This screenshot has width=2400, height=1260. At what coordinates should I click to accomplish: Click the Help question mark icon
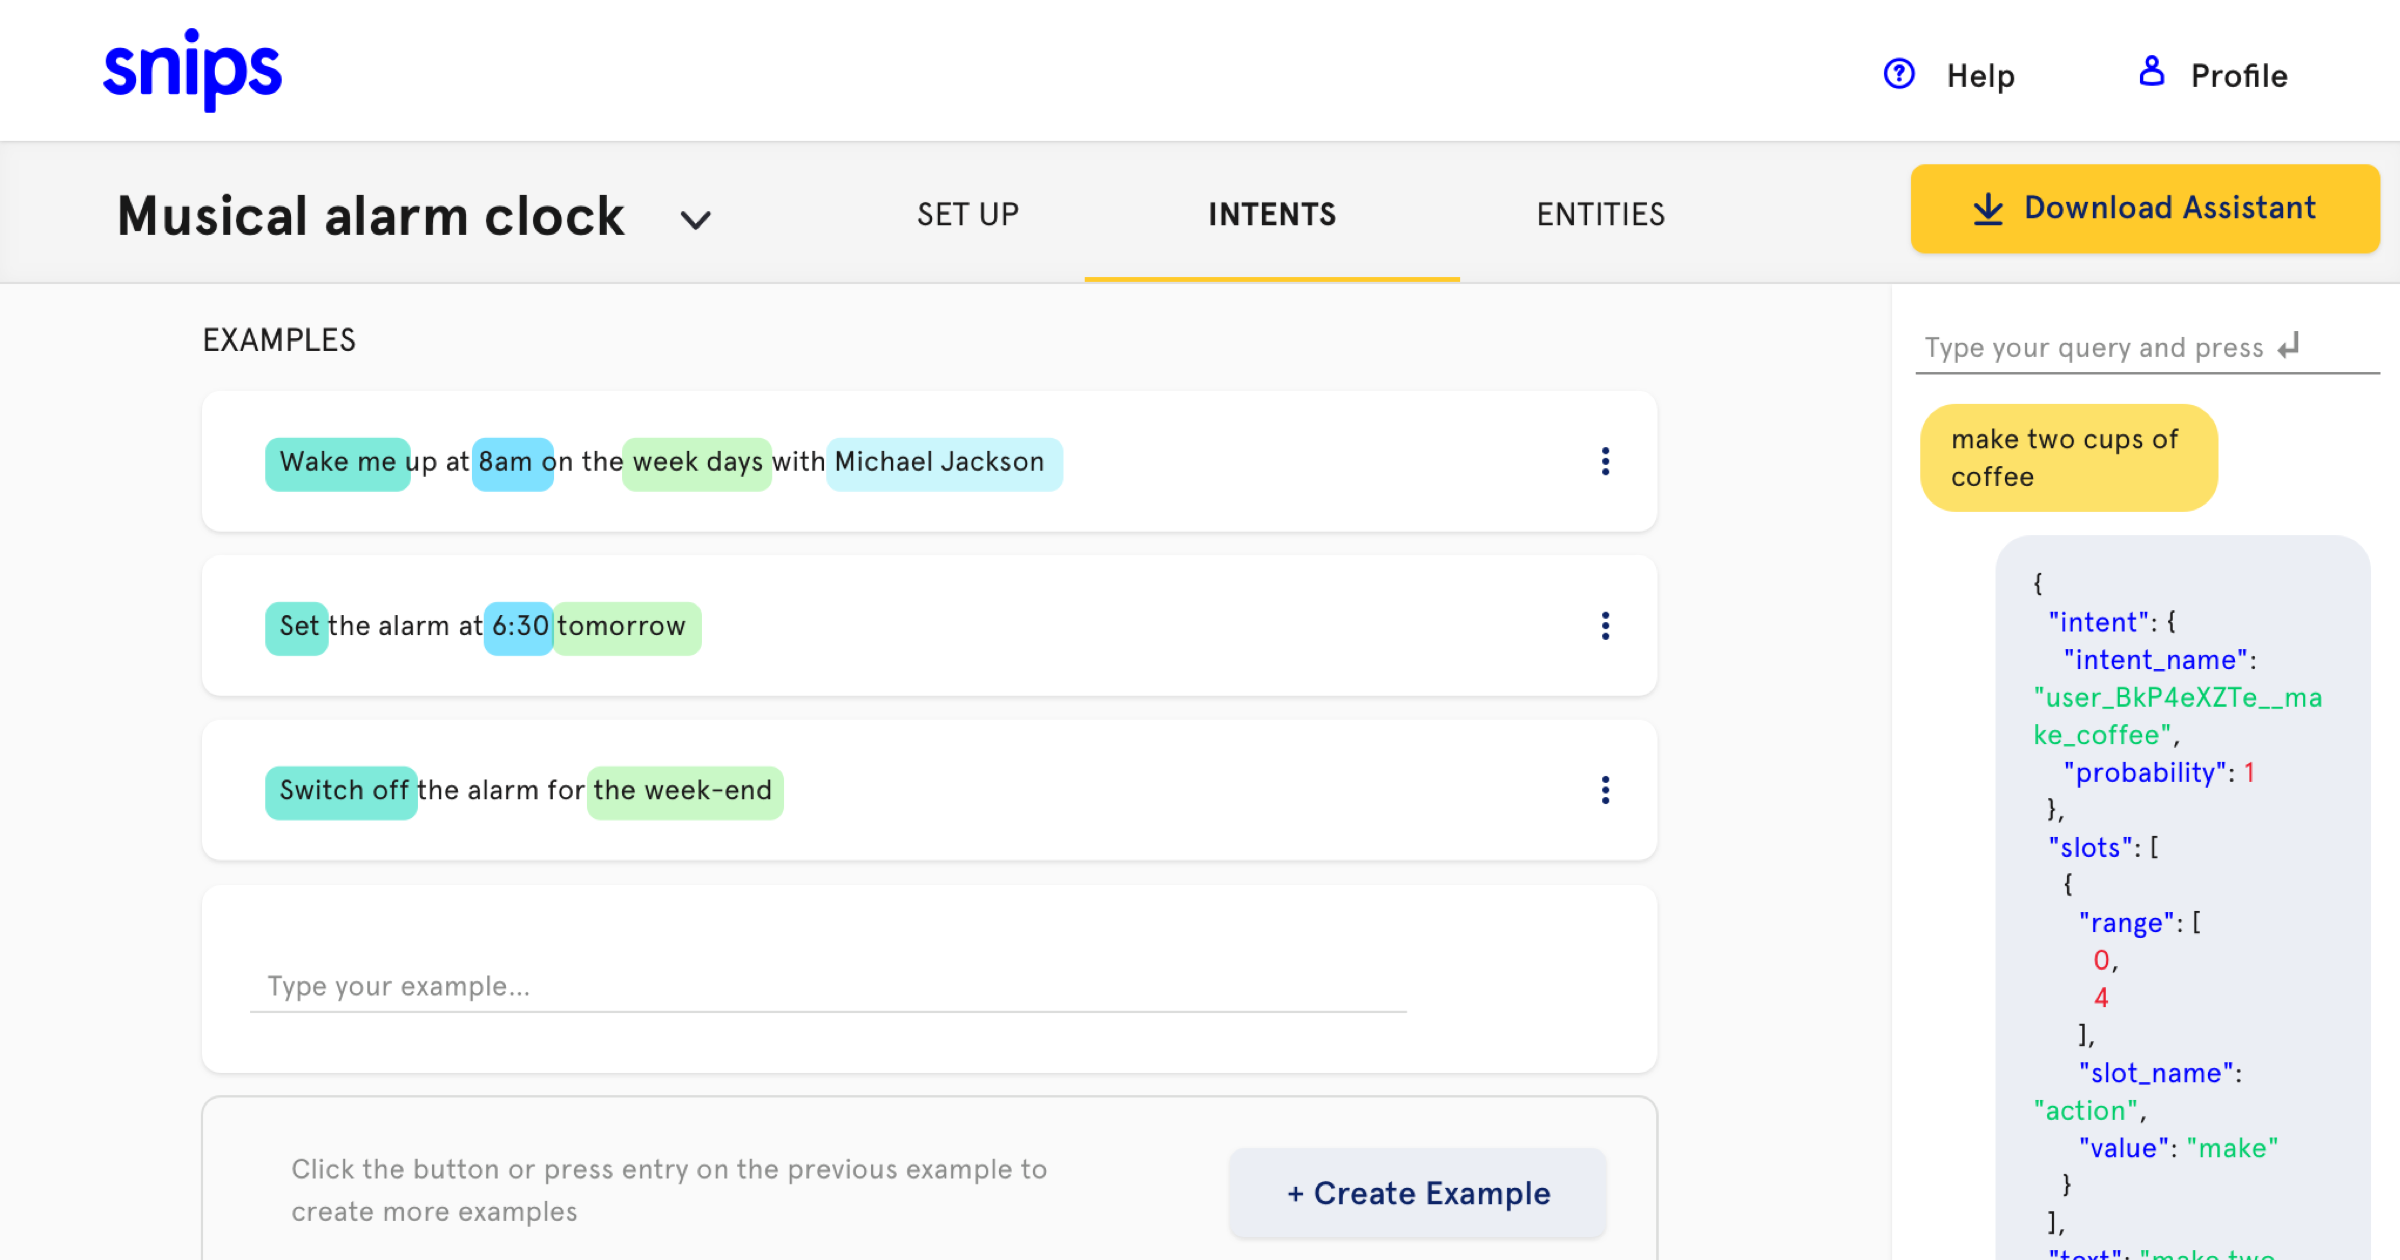(1898, 74)
